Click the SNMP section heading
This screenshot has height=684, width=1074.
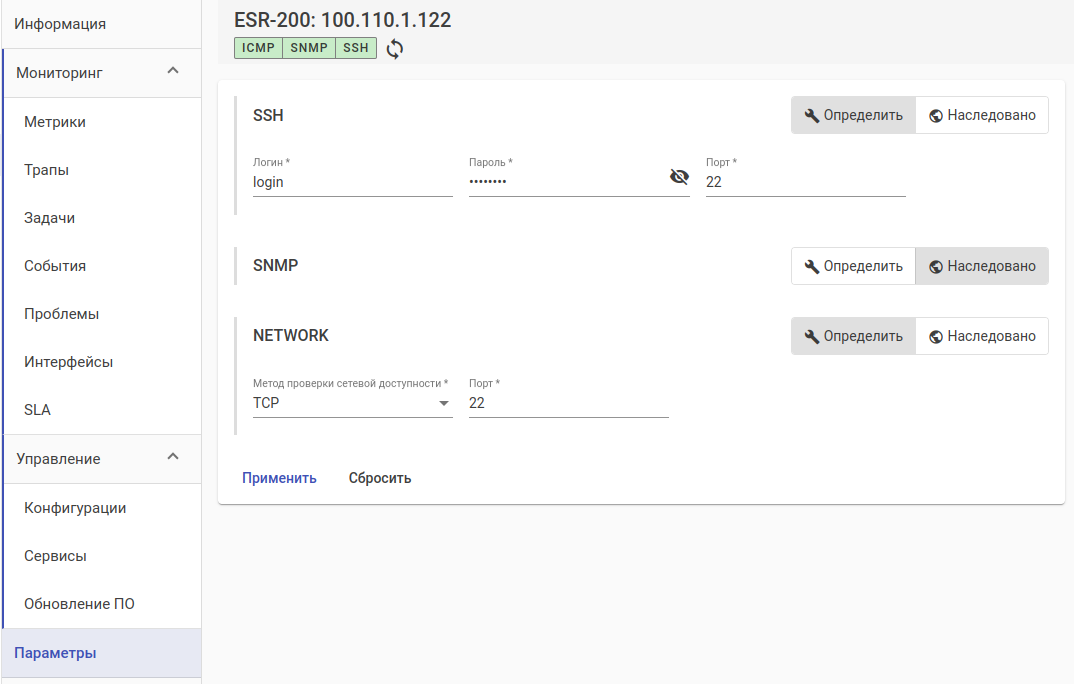click(x=275, y=266)
